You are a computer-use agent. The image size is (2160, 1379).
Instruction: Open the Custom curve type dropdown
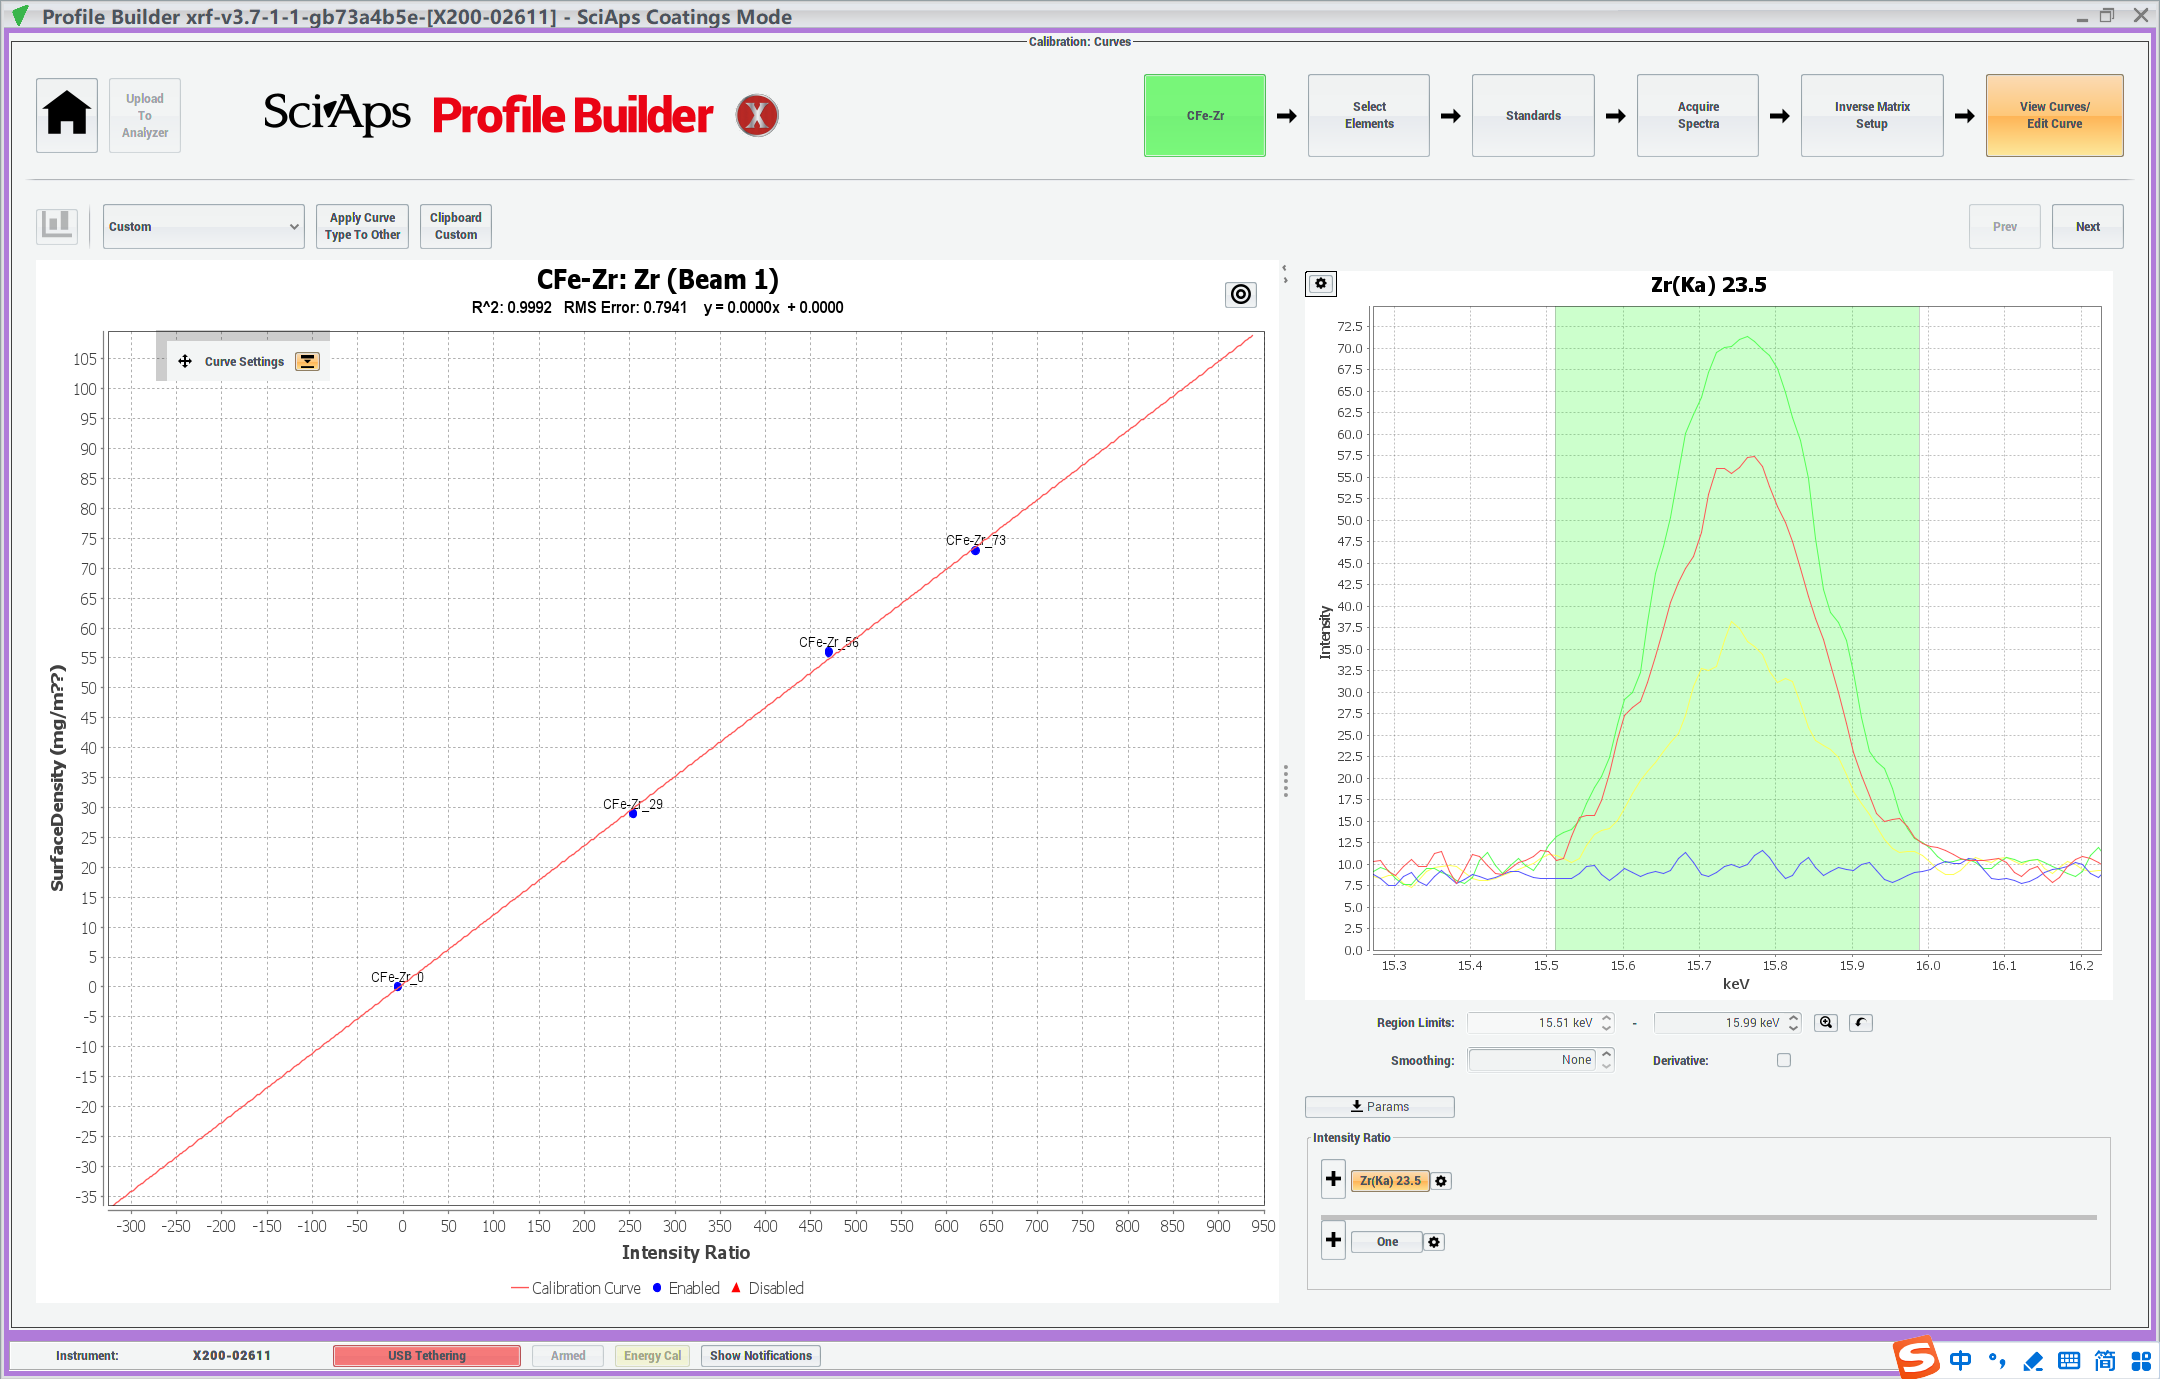point(204,226)
